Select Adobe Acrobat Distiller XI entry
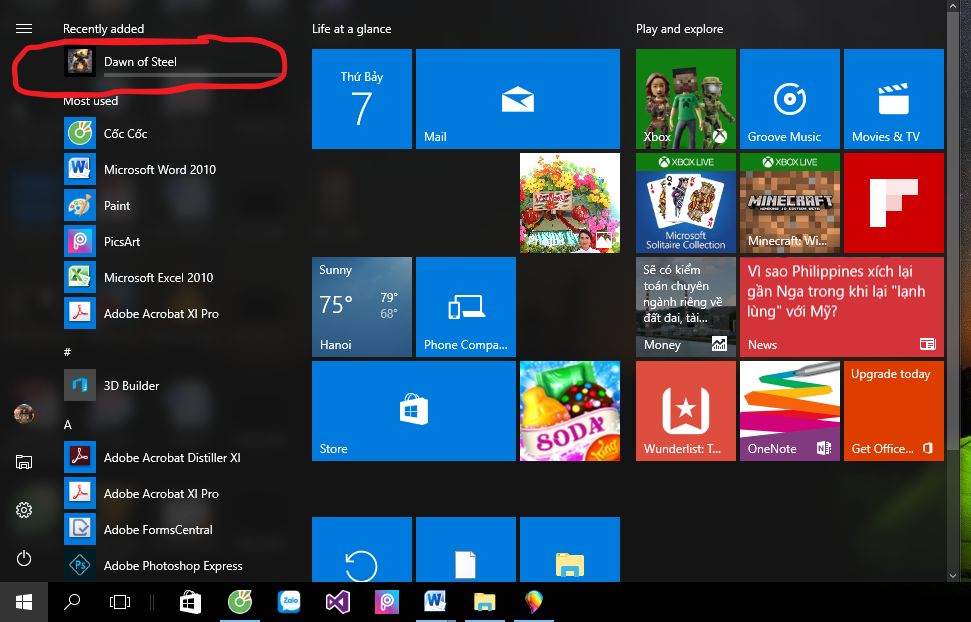Viewport: 971px width, 622px height. tap(173, 457)
